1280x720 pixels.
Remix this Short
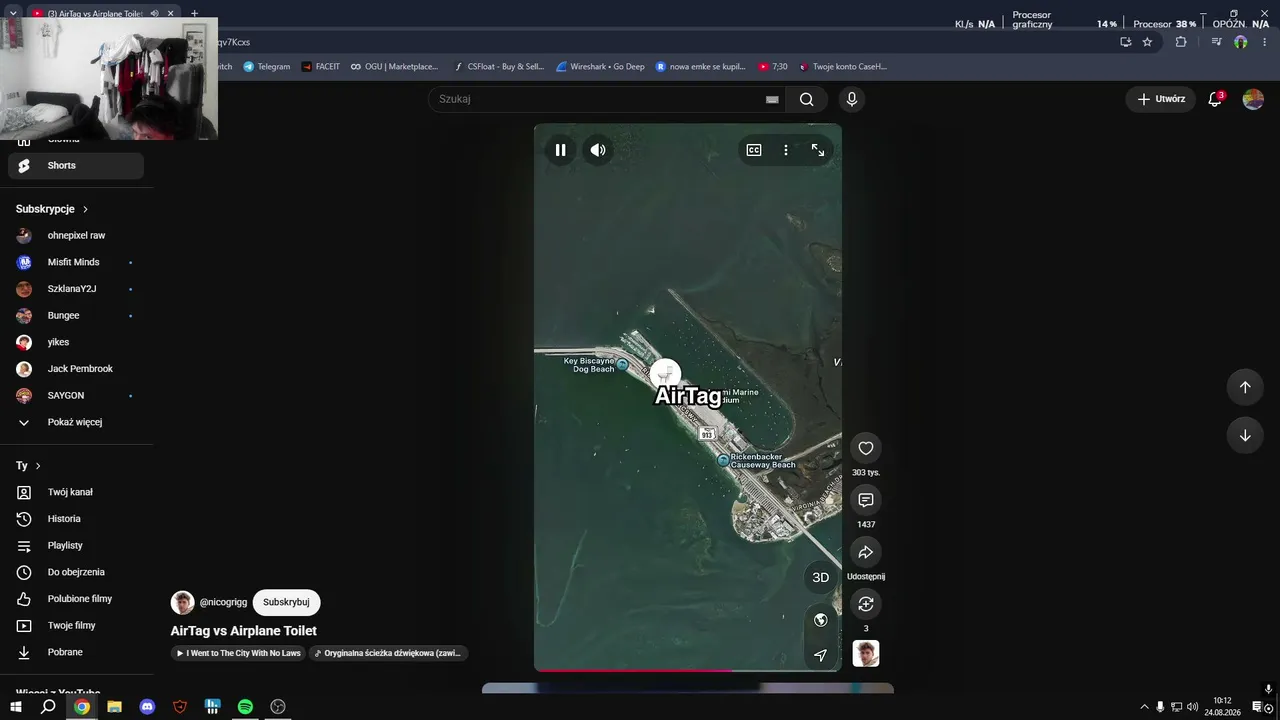pos(866,604)
